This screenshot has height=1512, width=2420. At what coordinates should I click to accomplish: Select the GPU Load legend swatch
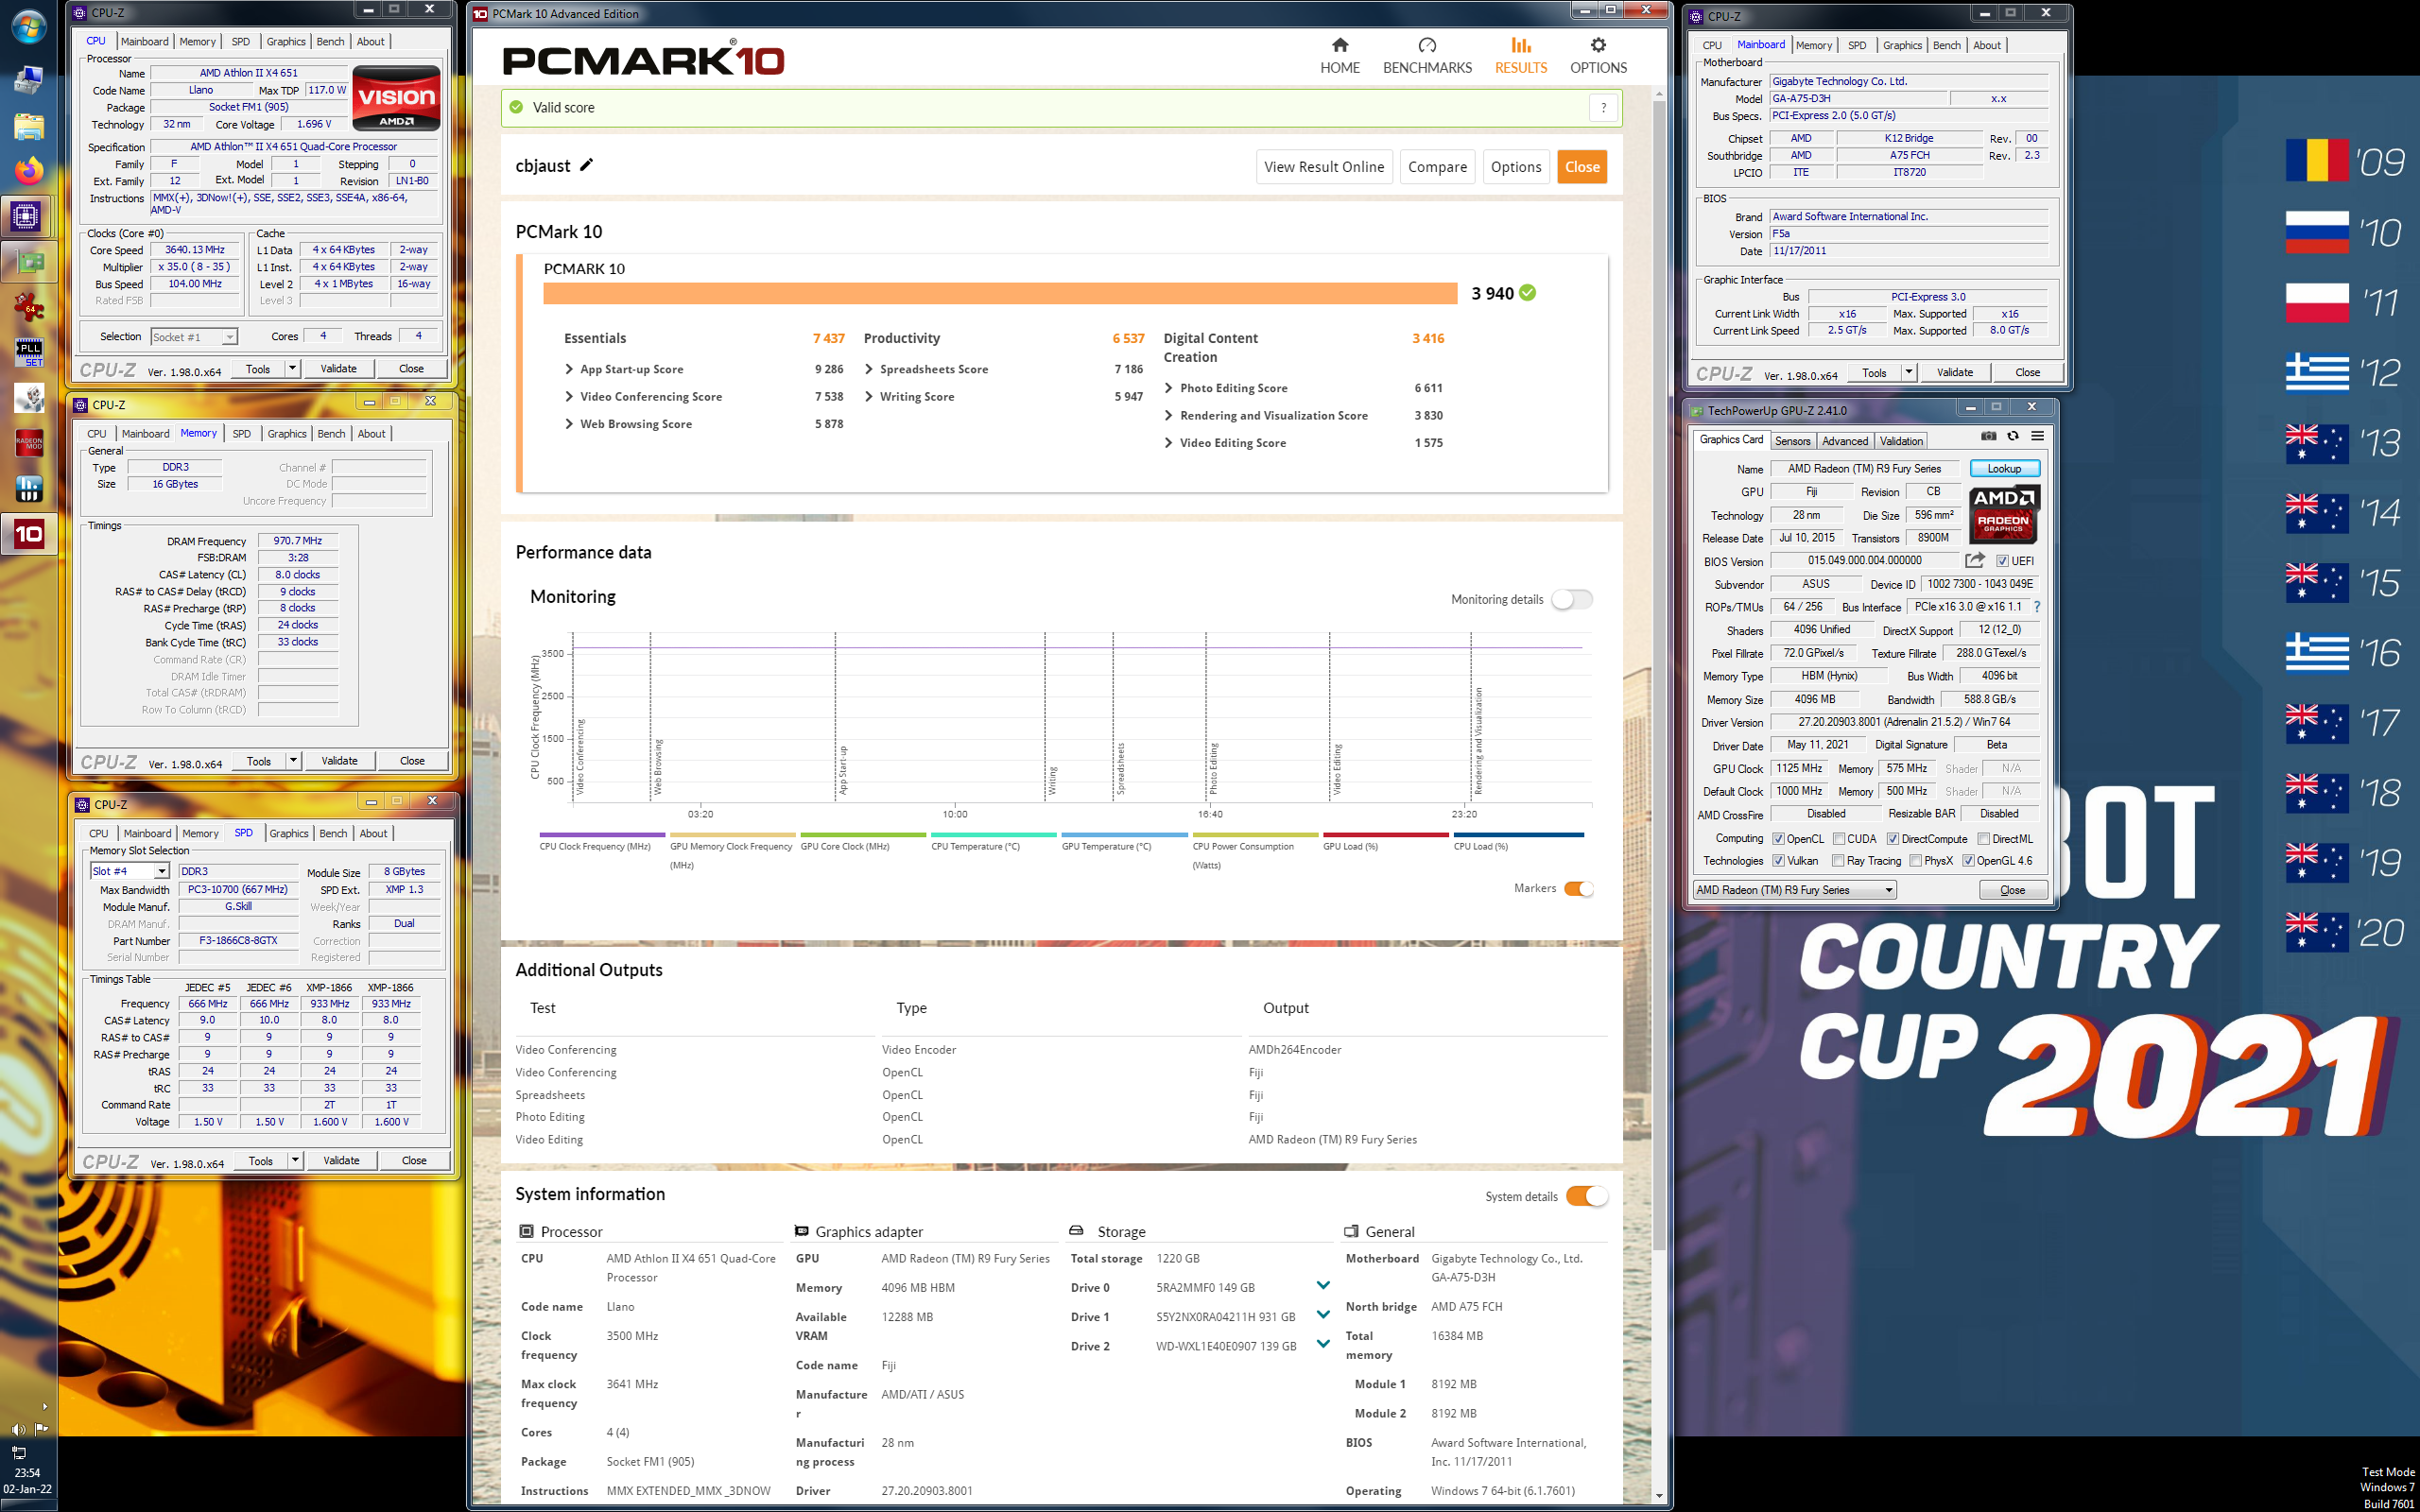(1385, 835)
